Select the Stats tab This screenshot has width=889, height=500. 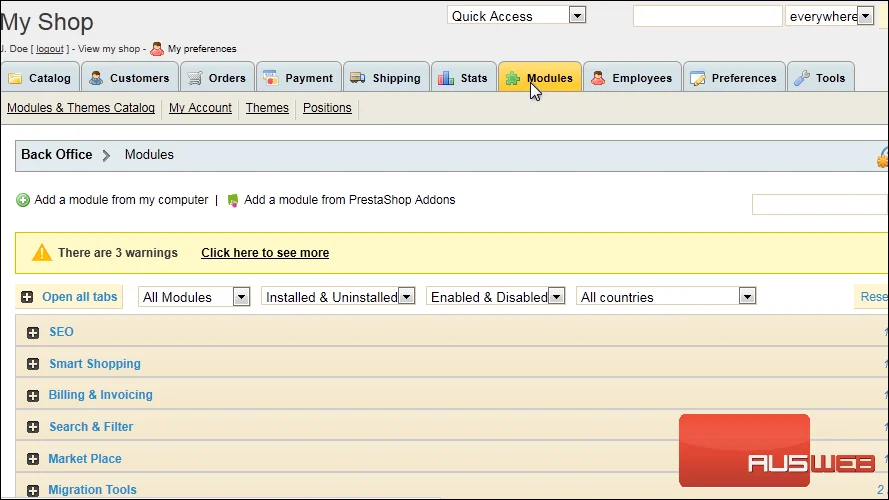click(x=464, y=77)
